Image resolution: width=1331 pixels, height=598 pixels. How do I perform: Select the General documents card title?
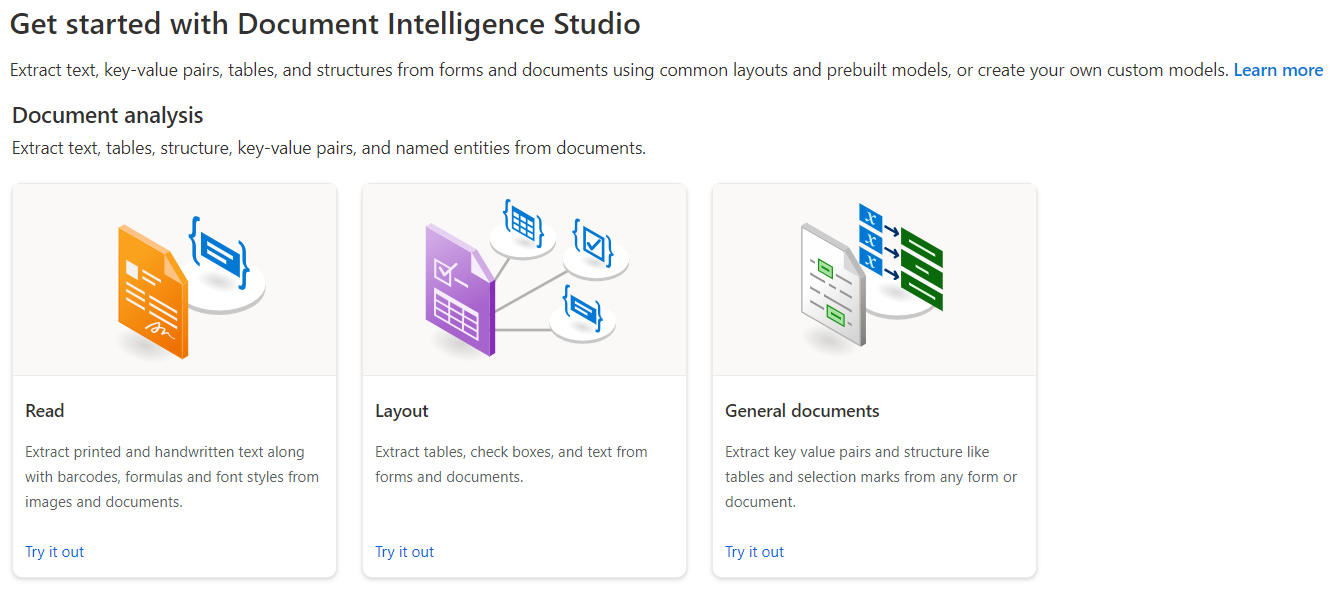tap(802, 411)
